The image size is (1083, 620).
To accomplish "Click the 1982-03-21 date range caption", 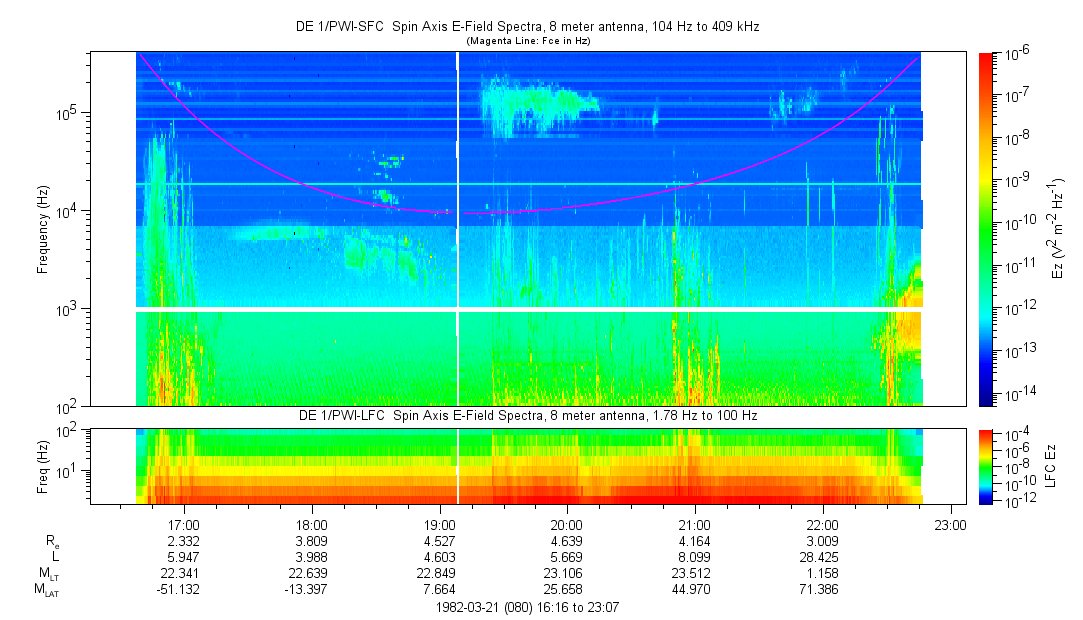I will pyautogui.click(x=527, y=607).
